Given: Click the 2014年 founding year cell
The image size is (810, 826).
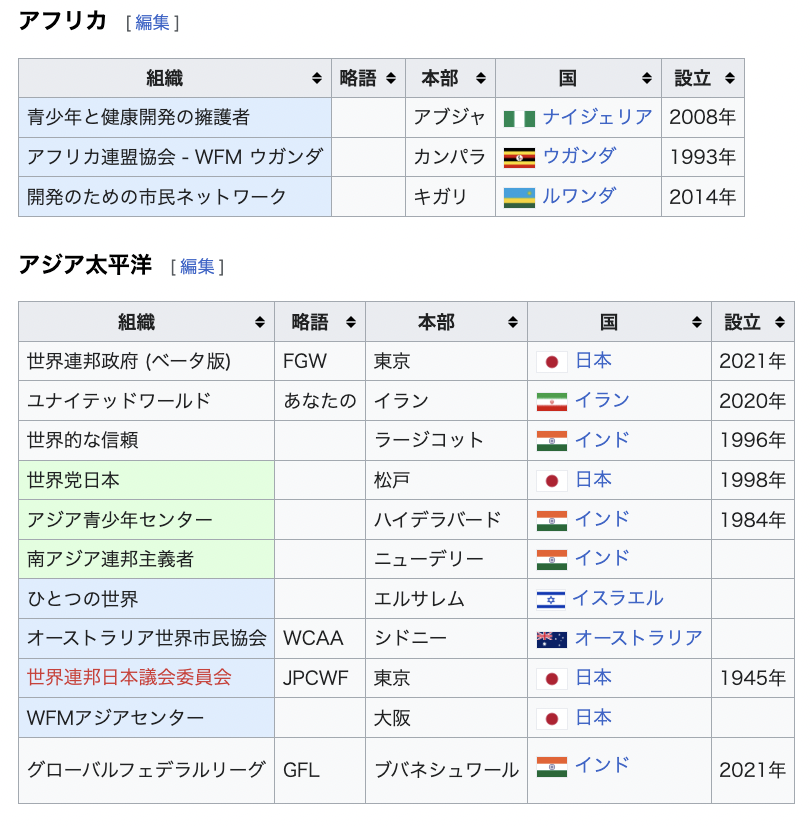Looking at the screenshot, I should pyautogui.click(x=703, y=196).
